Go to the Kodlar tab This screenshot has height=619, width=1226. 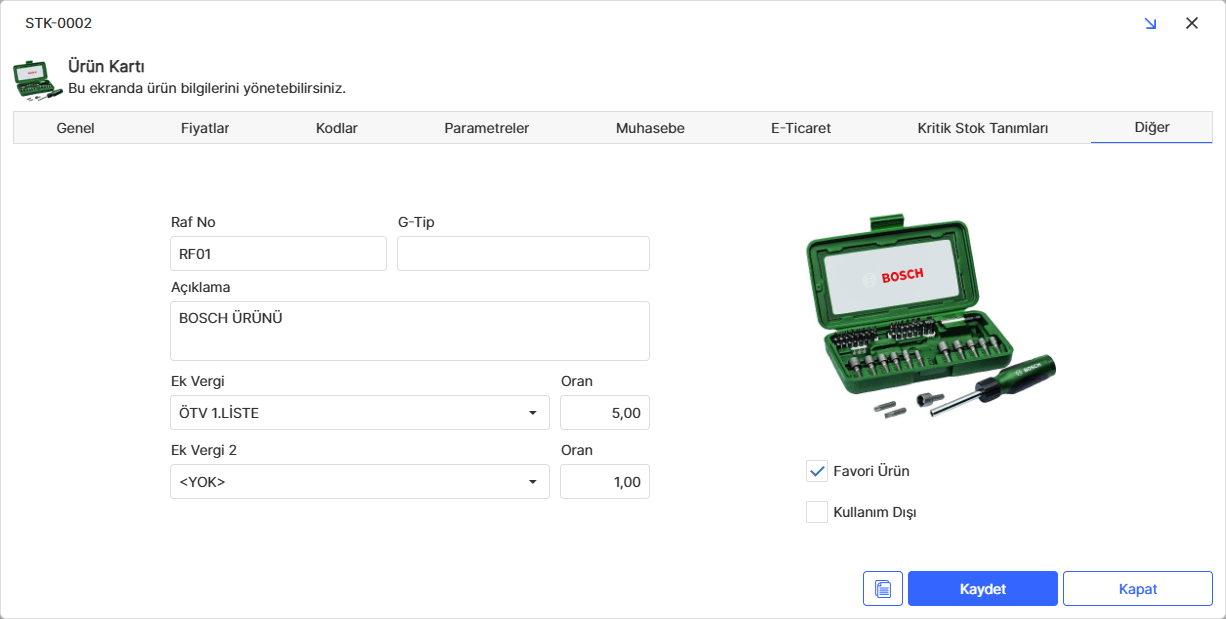click(337, 128)
